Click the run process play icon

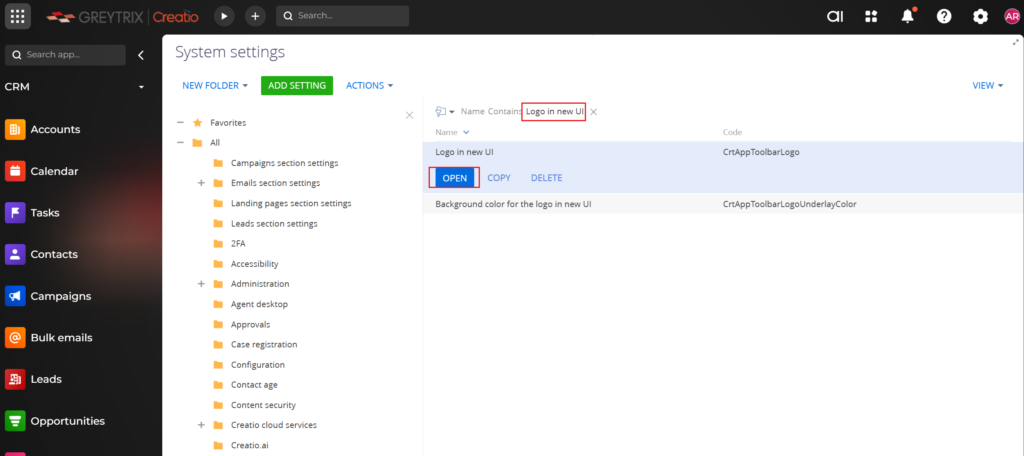click(224, 16)
